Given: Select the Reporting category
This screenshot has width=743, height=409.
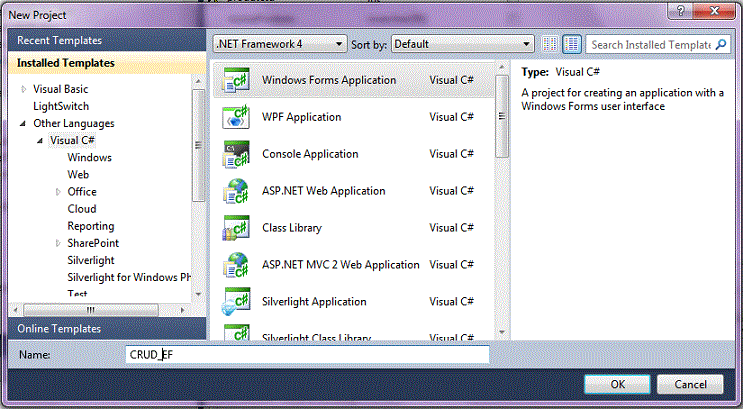Looking at the screenshot, I should (91, 226).
